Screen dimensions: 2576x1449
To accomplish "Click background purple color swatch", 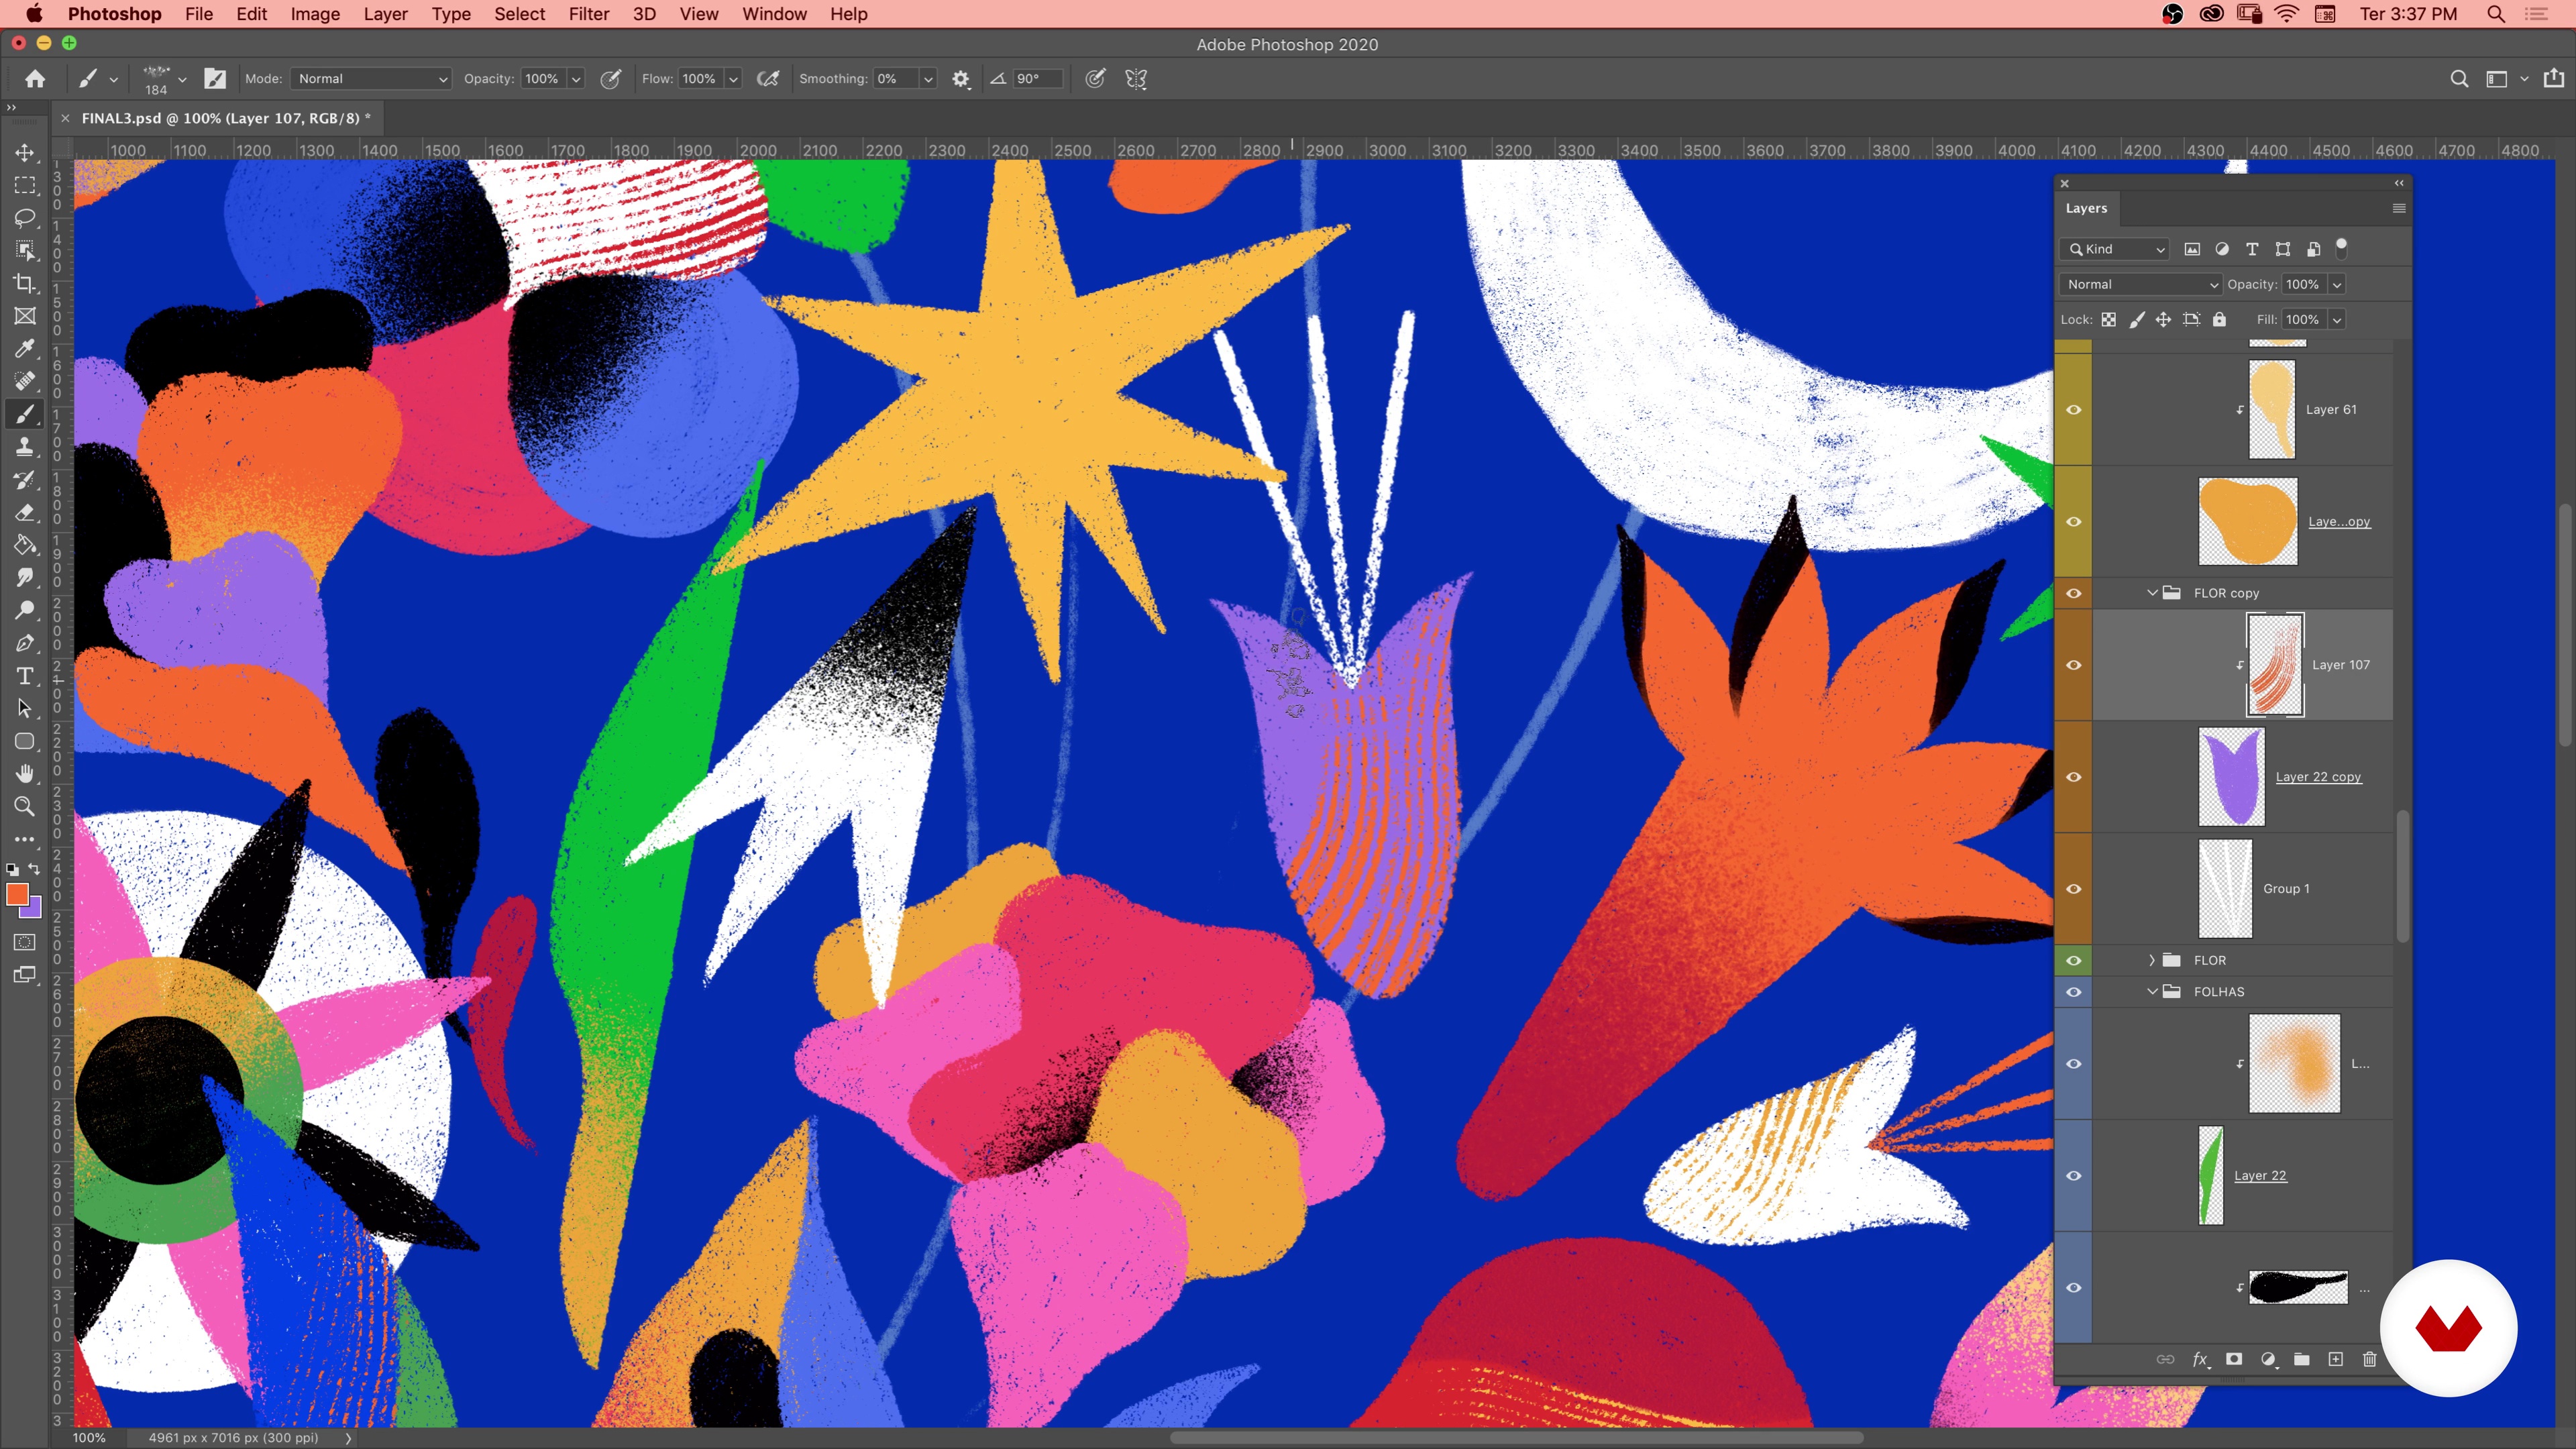I will [35, 909].
